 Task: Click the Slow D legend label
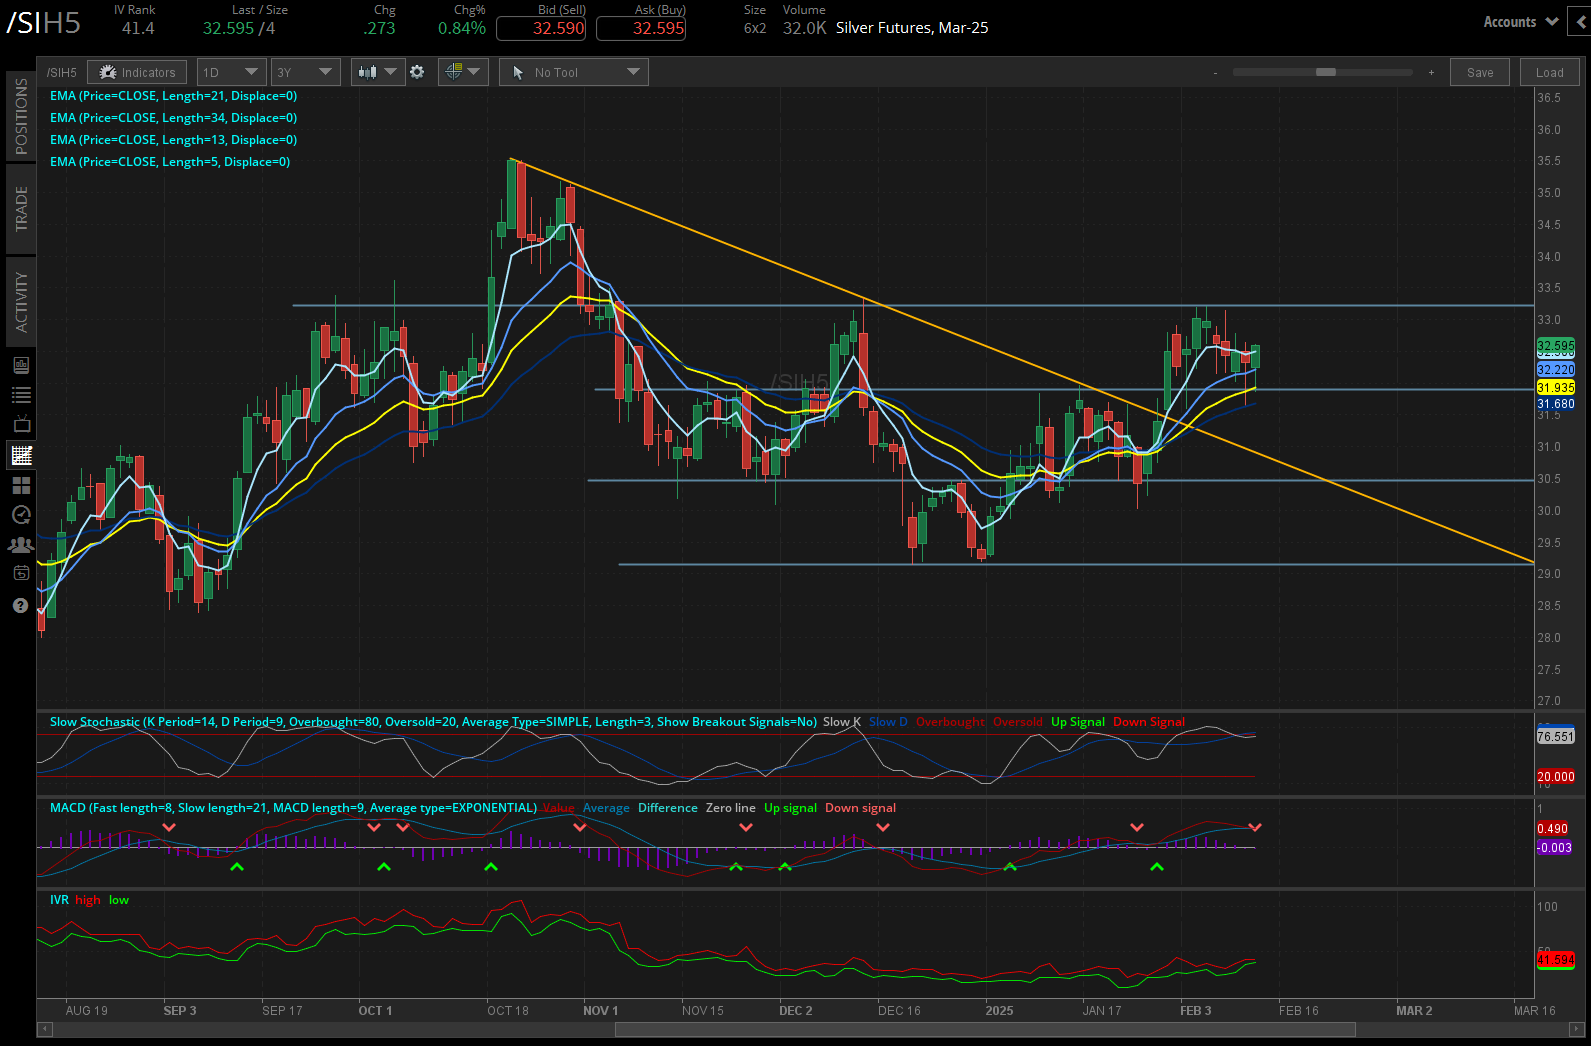click(888, 722)
